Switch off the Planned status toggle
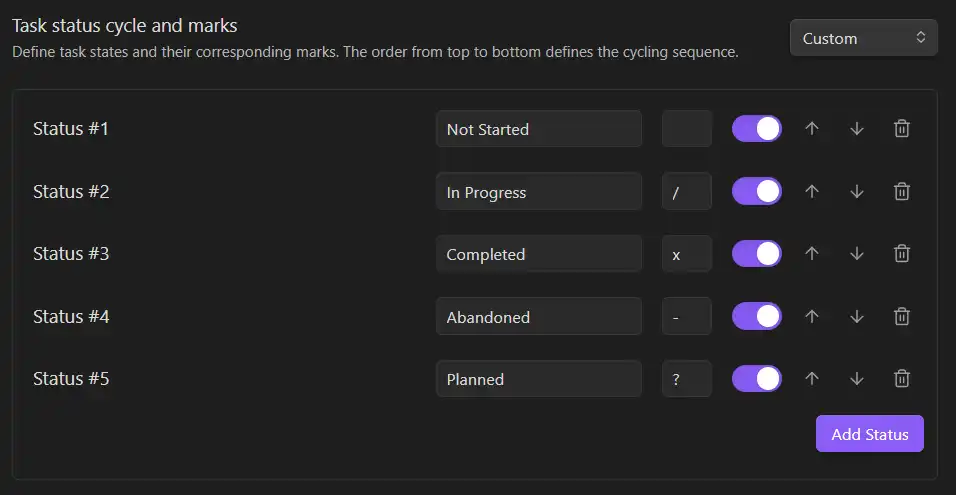Image resolution: width=956 pixels, height=495 pixels. click(x=757, y=379)
